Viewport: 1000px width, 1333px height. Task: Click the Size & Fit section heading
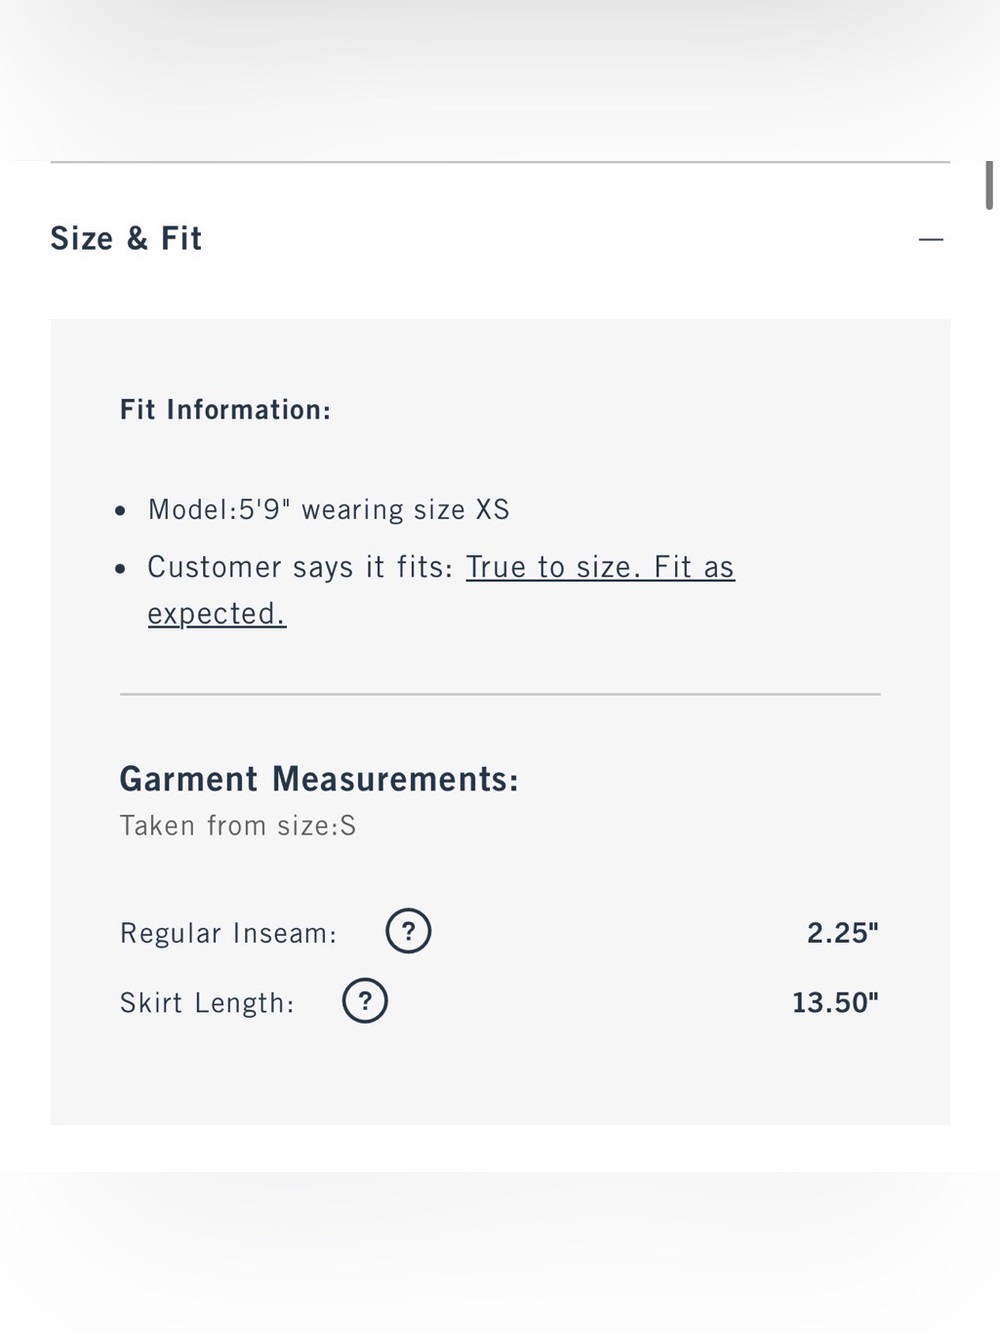[x=126, y=239]
